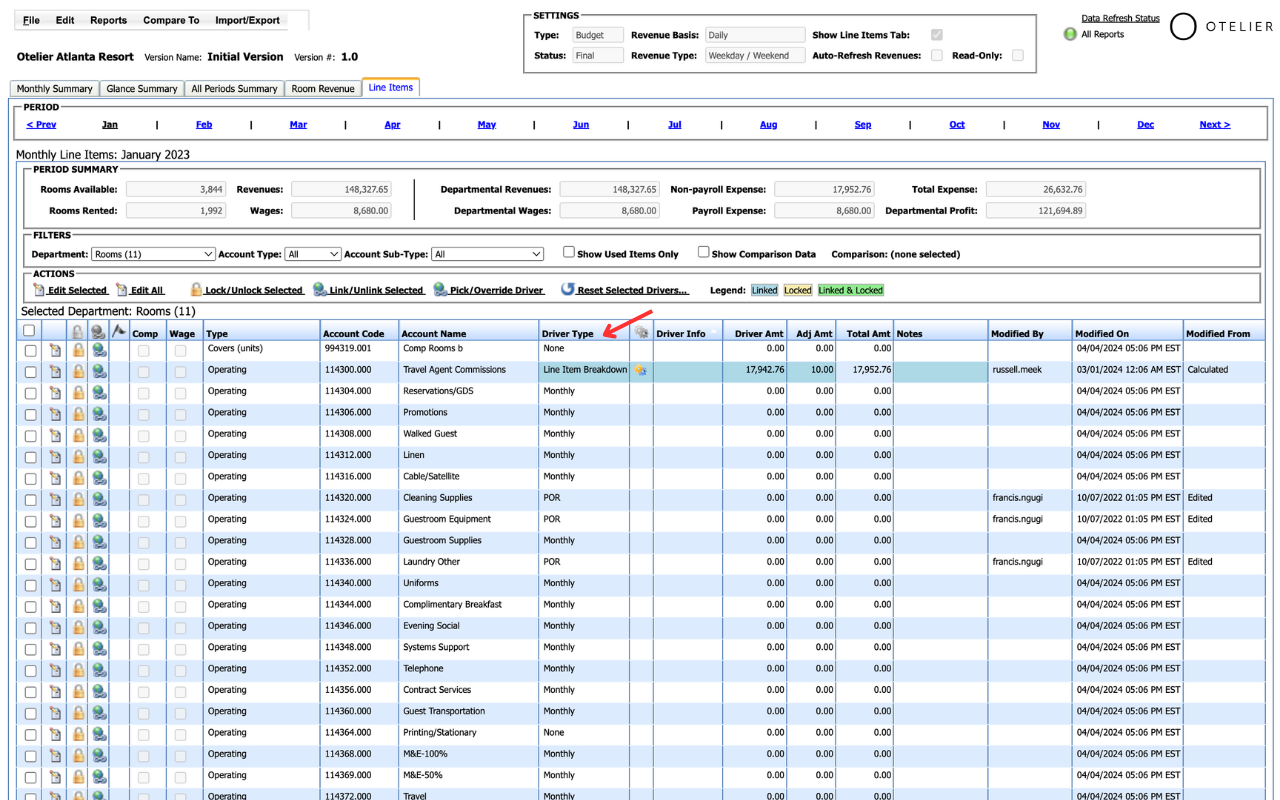The image size is (1280, 800).
Task: Enable Show Used Items Only checkbox
Action: click(568, 253)
